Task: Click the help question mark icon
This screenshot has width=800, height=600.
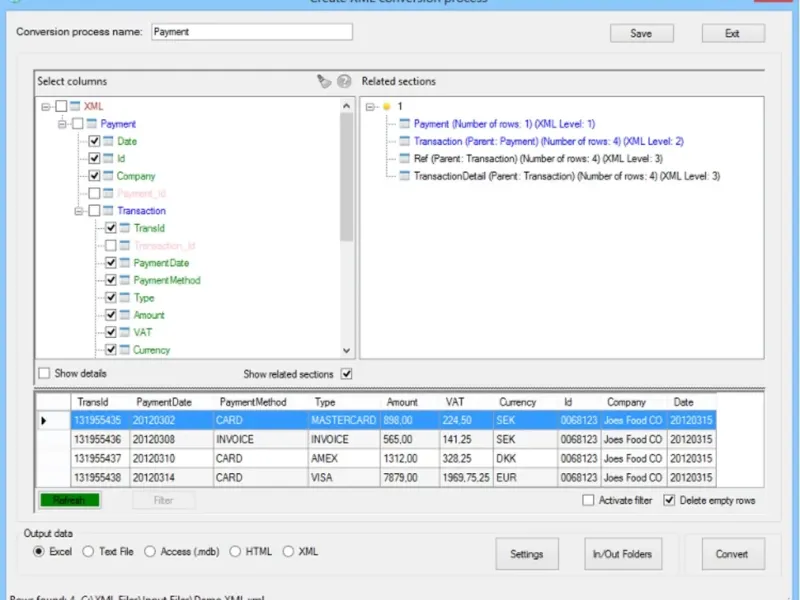Action: click(x=344, y=82)
